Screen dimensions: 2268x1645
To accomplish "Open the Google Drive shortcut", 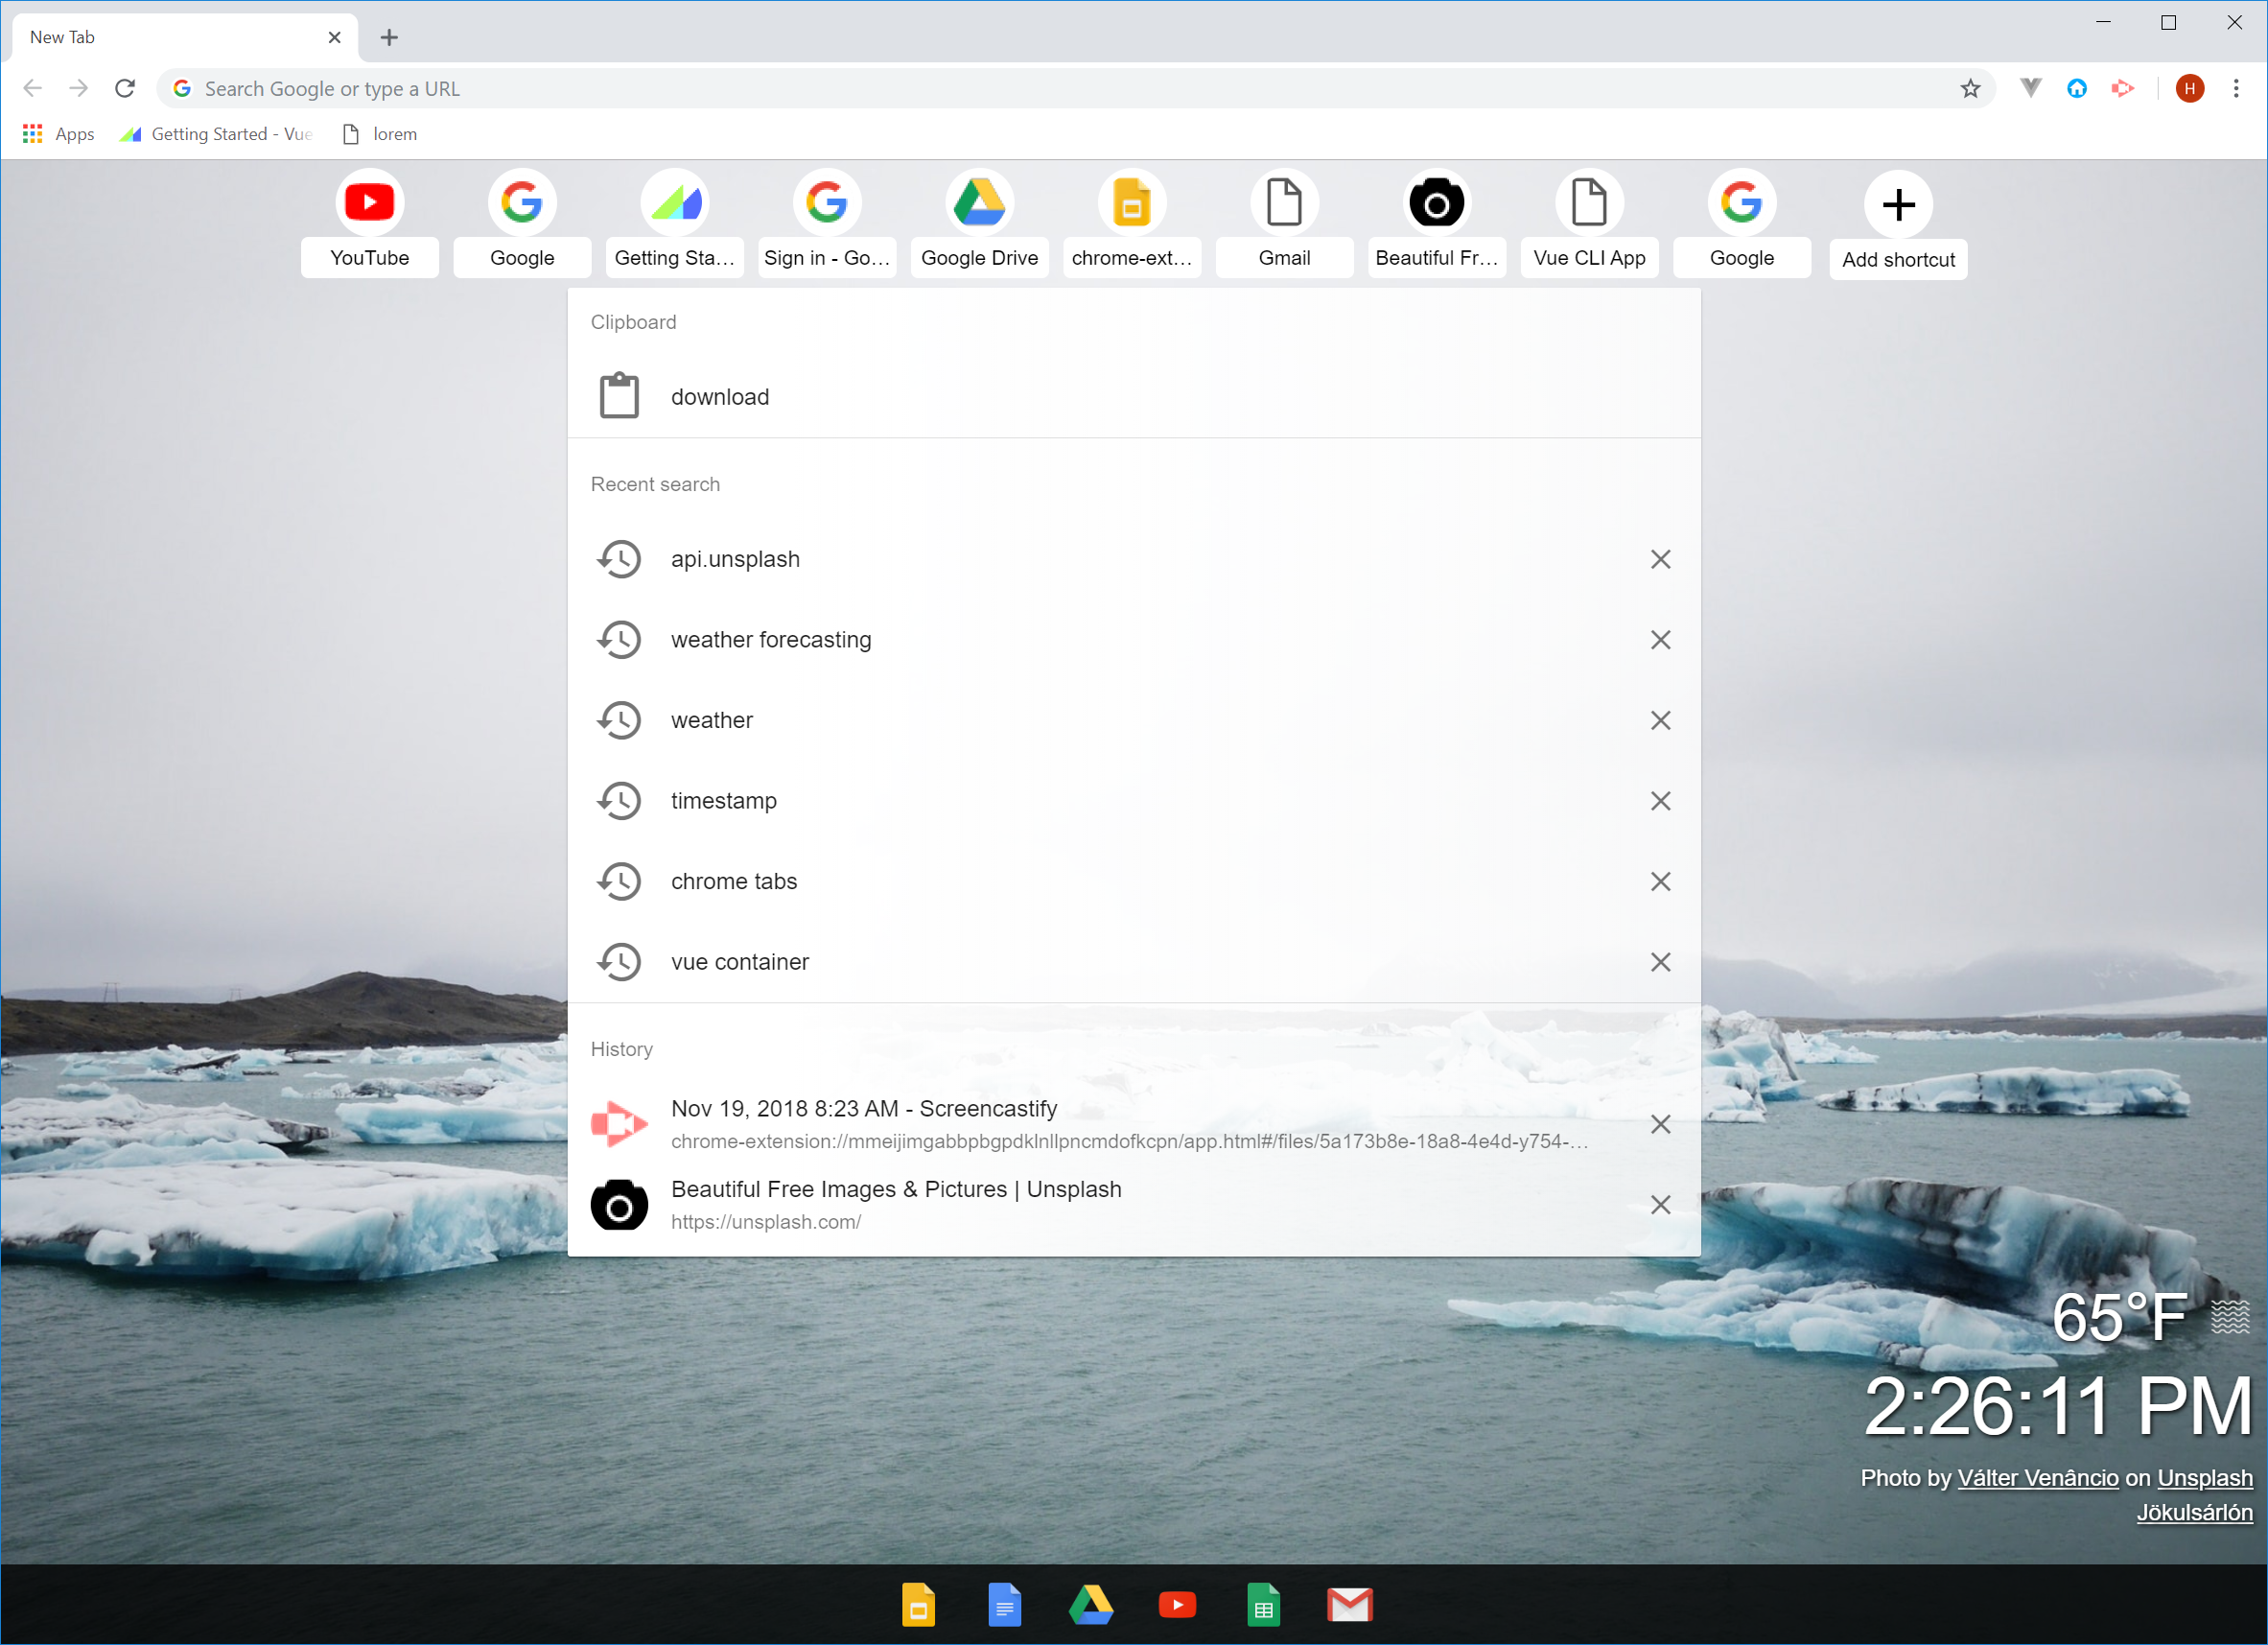I will 979,220.
